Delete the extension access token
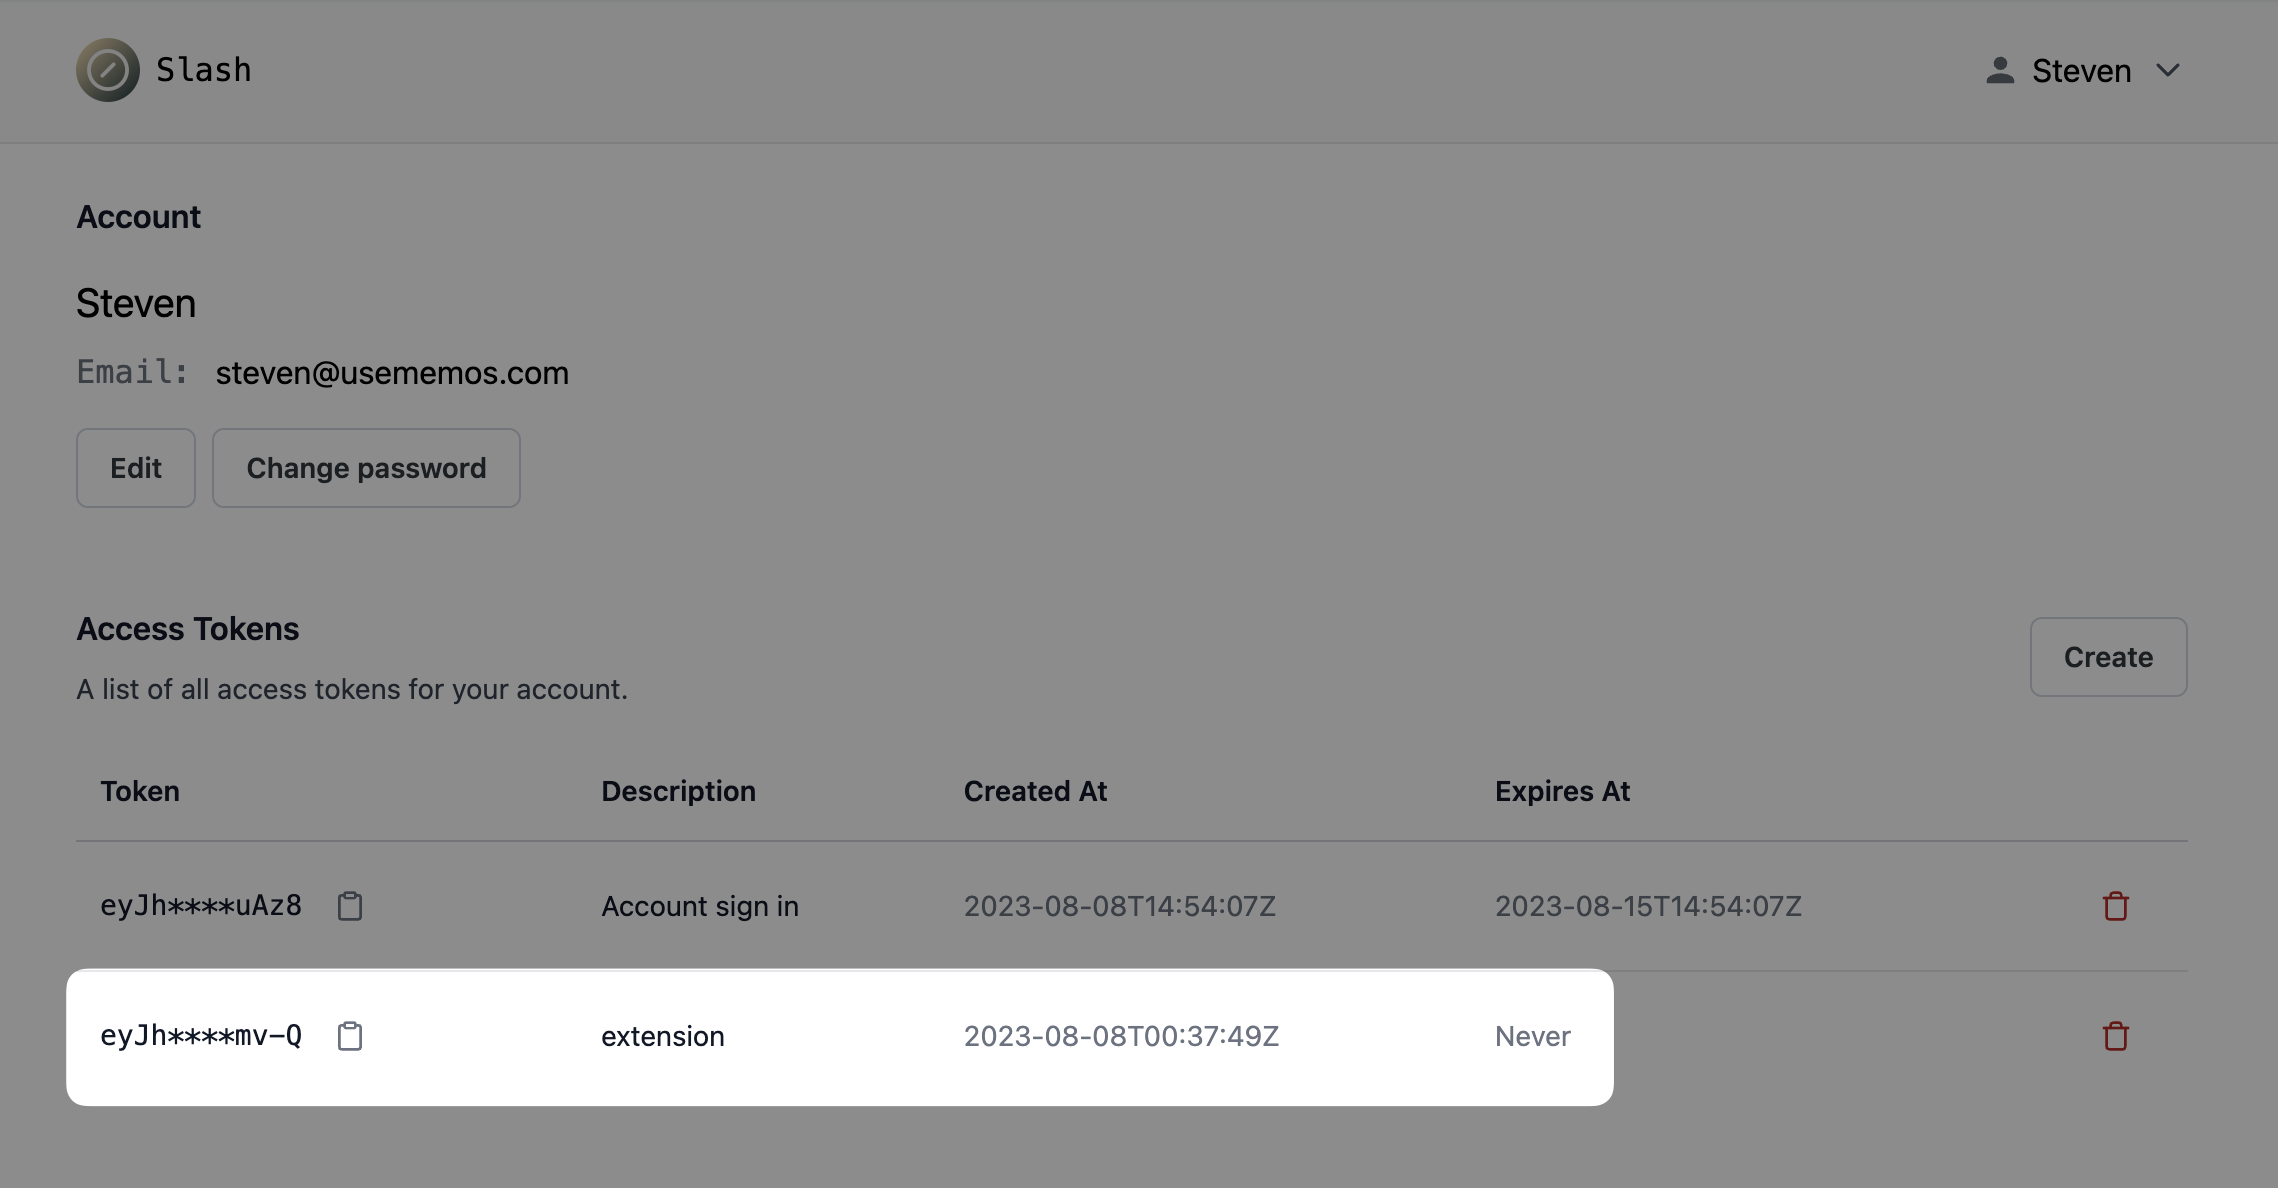 tap(2115, 1036)
